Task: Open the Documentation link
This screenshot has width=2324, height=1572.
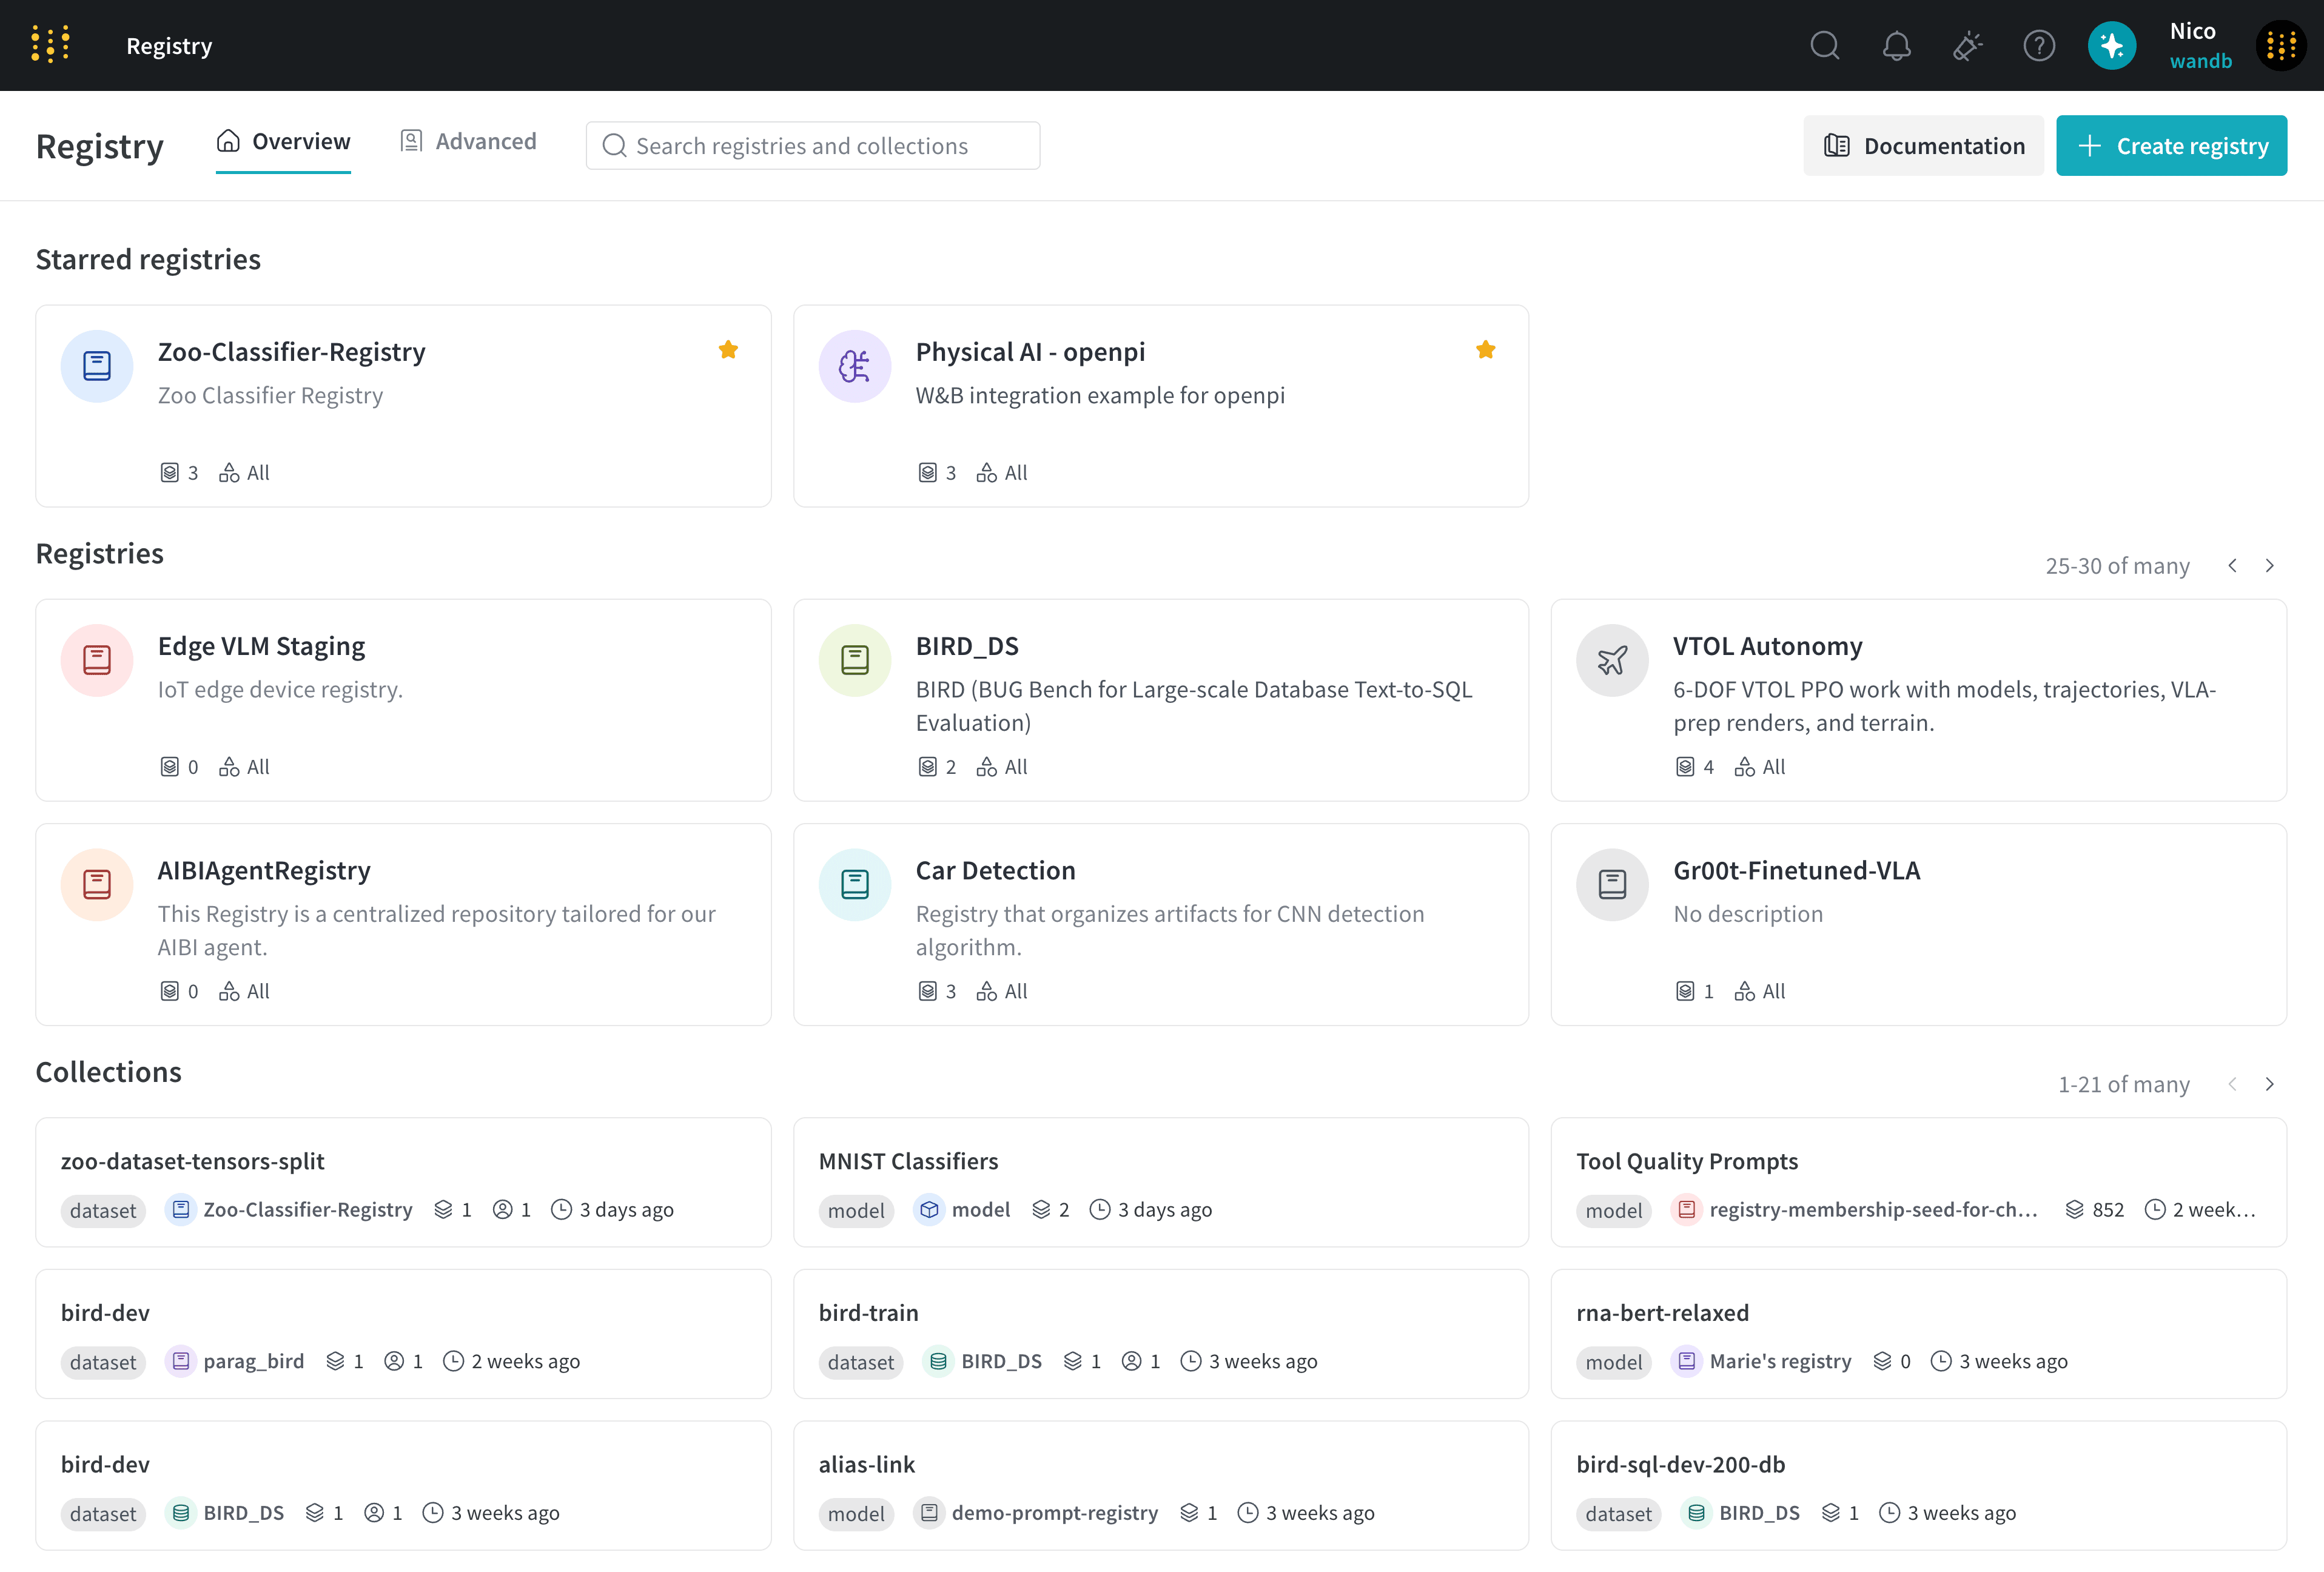Action: tap(1924, 146)
